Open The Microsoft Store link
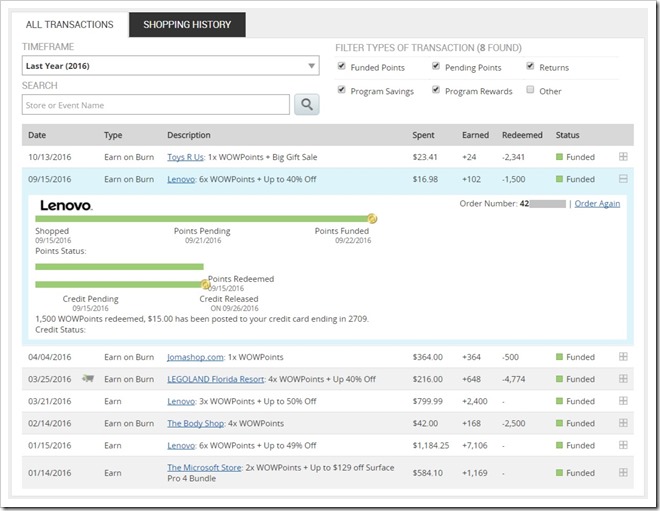The width and height of the screenshot is (660, 511). tap(204, 467)
